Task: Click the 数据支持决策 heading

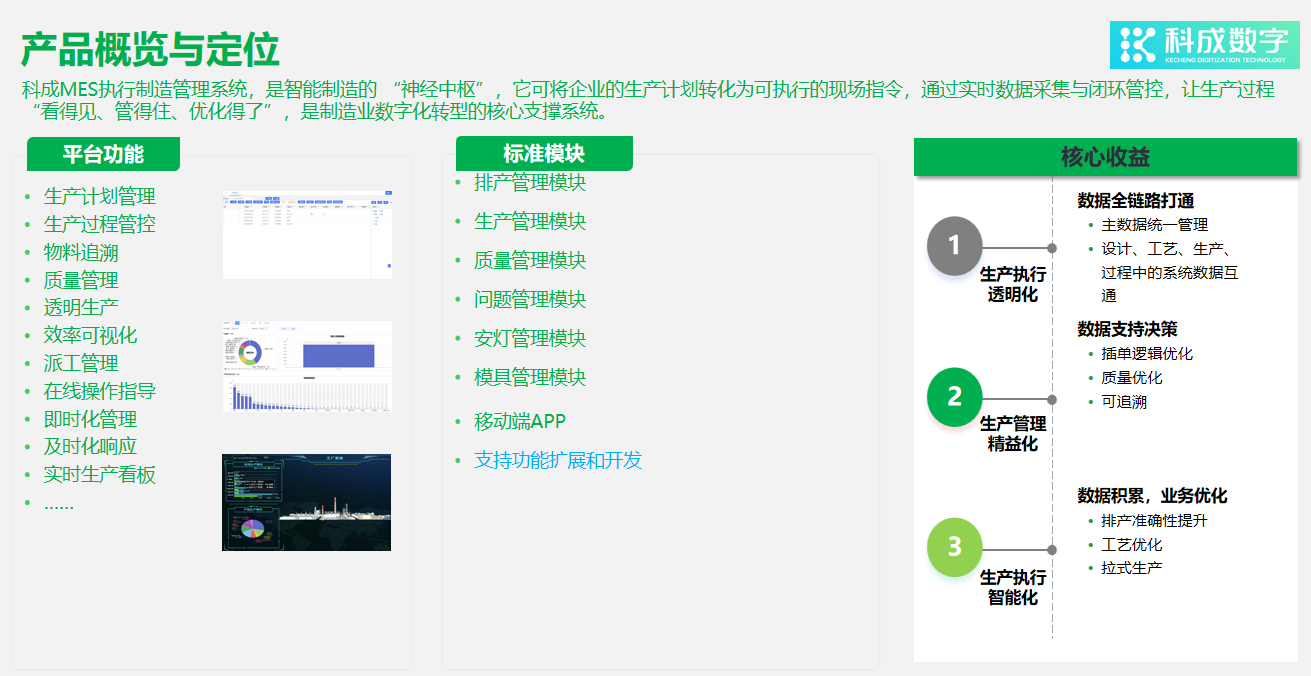Action: (1127, 329)
